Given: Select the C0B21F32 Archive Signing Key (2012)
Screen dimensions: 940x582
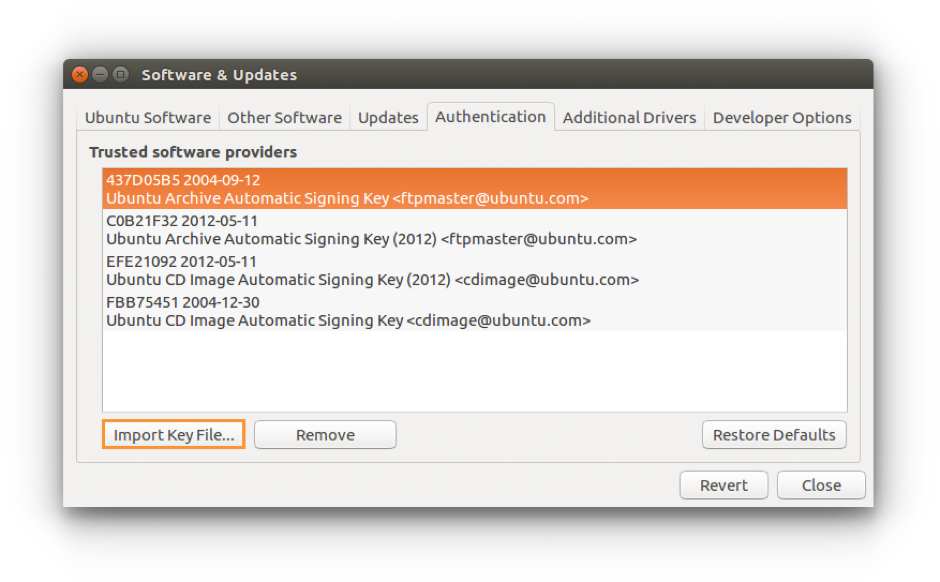Looking at the screenshot, I should click(474, 230).
